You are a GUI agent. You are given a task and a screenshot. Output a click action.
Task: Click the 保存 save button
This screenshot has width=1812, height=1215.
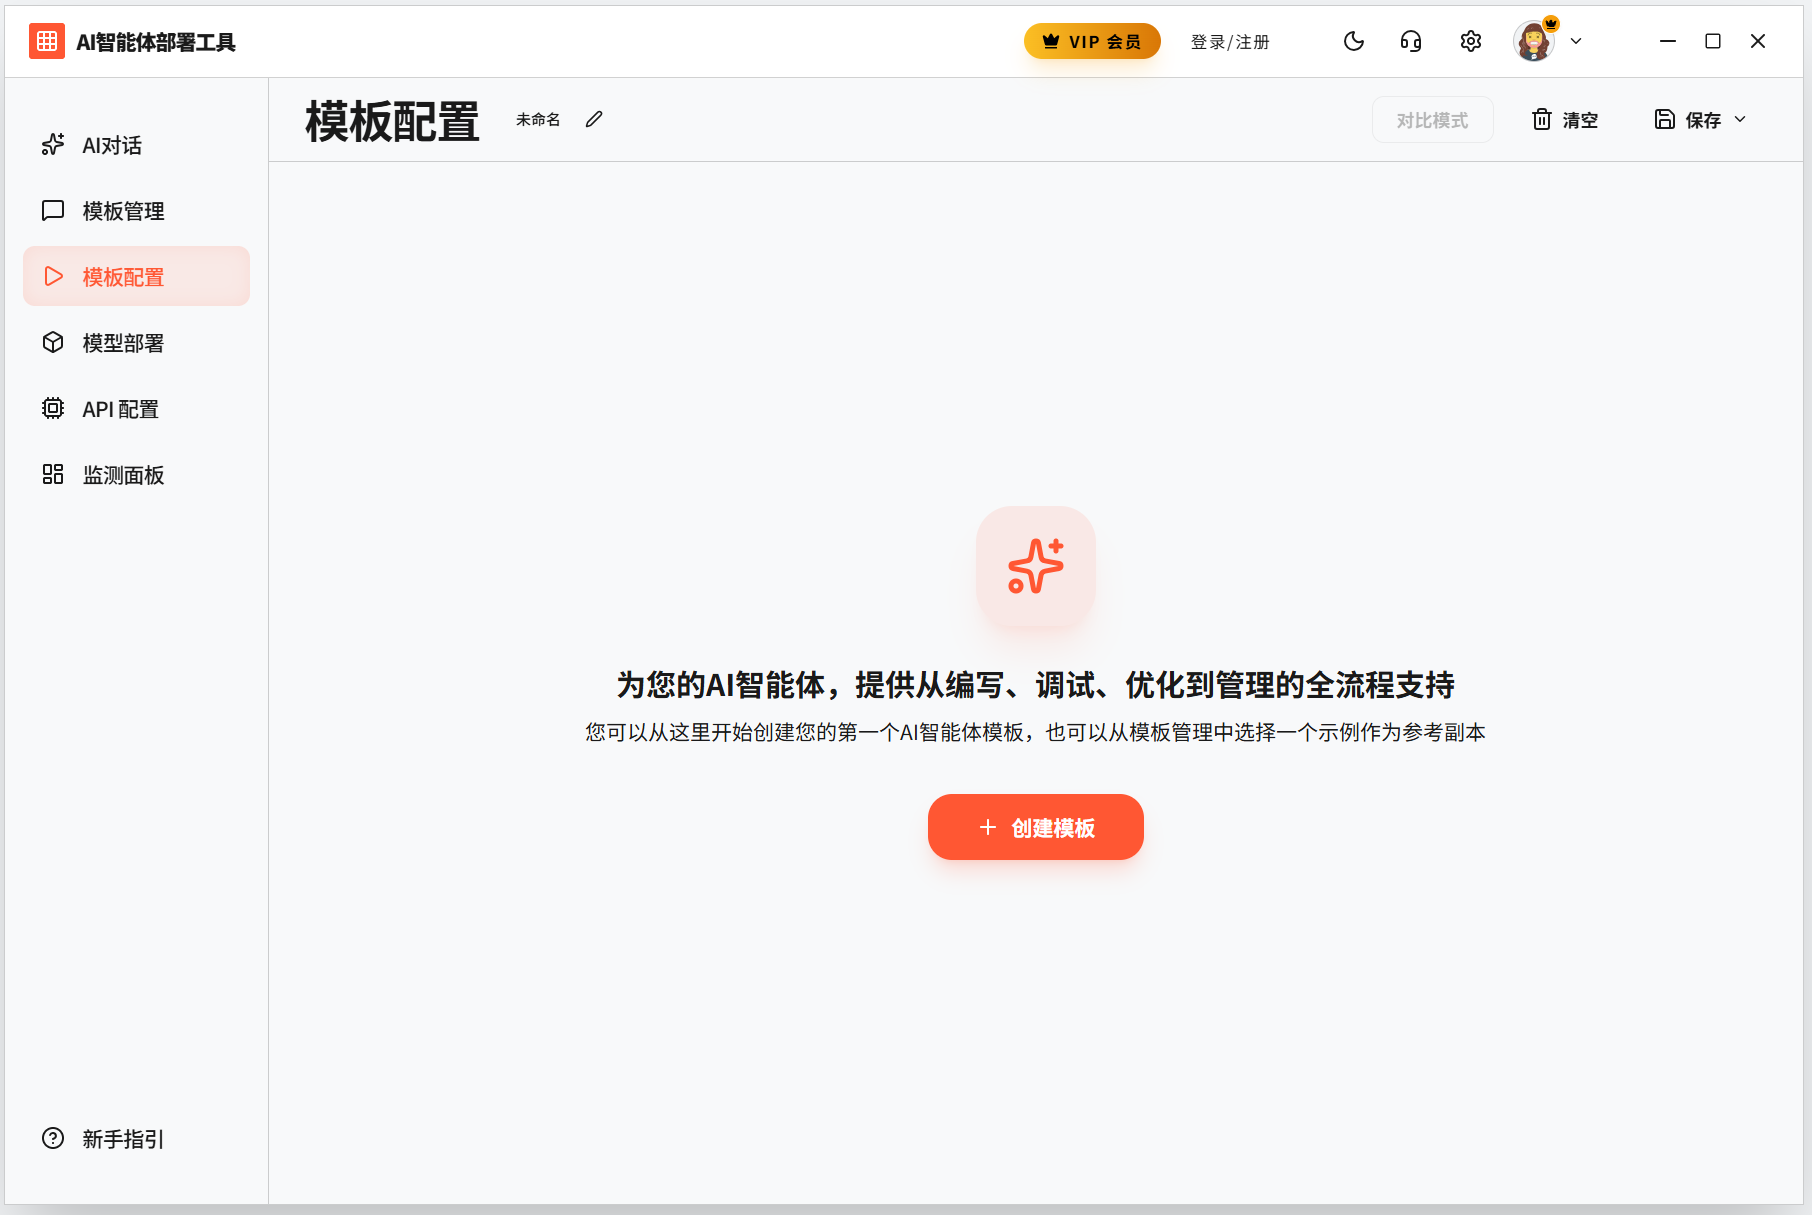[x=1688, y=120]
